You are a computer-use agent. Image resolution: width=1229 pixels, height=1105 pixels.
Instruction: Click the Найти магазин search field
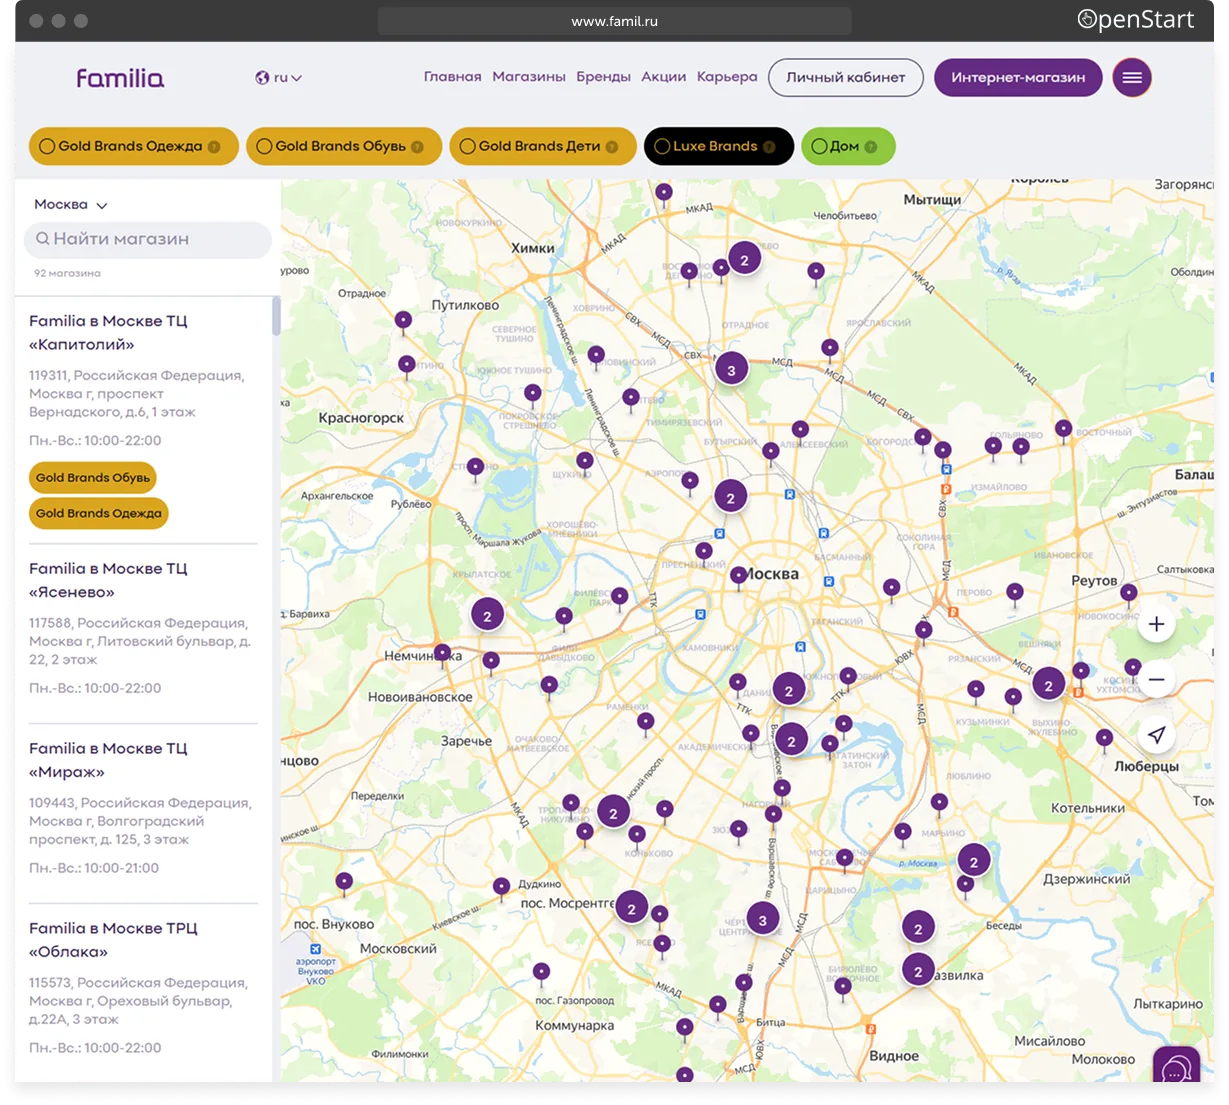pos(147,239)
